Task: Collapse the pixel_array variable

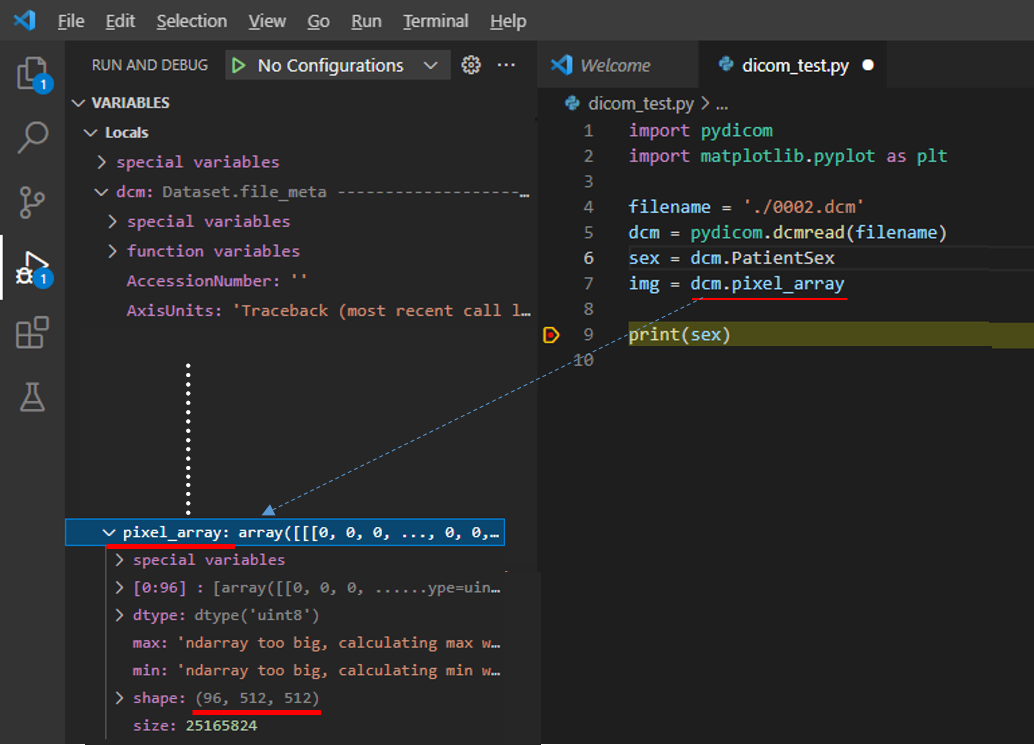Action: 109,533
